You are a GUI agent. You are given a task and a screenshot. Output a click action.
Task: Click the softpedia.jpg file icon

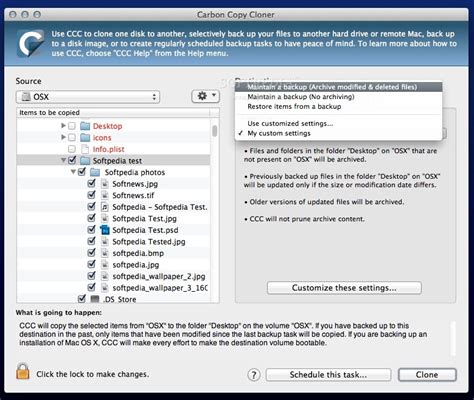click(x=105, y=265)
